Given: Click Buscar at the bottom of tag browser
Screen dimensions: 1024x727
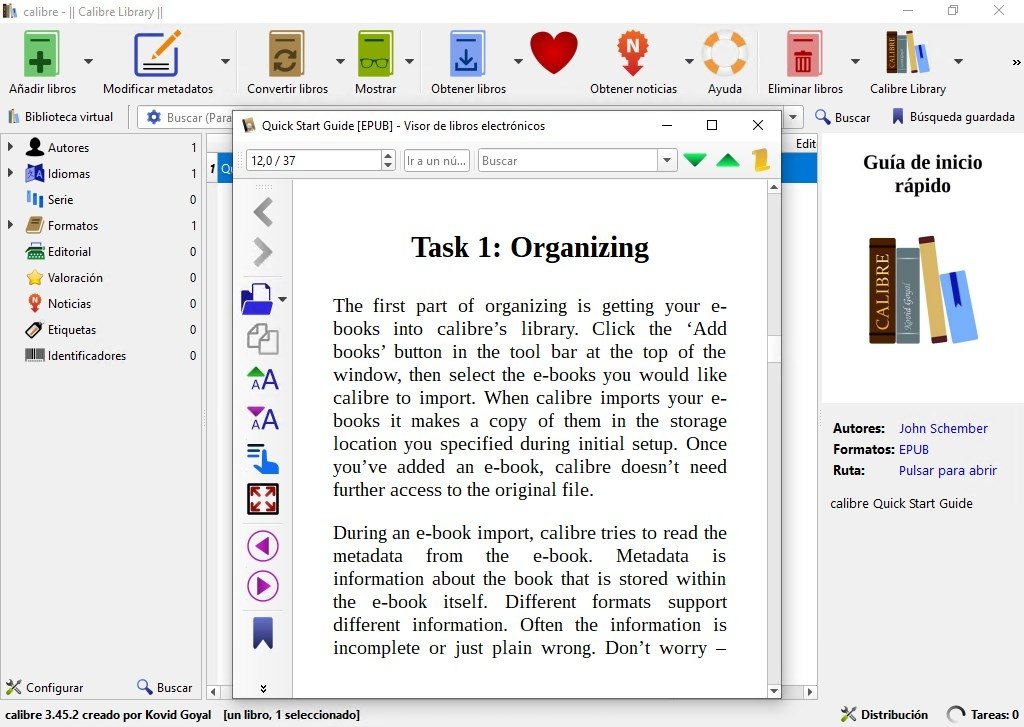Looking at the screenshot, I should point(165,687).
